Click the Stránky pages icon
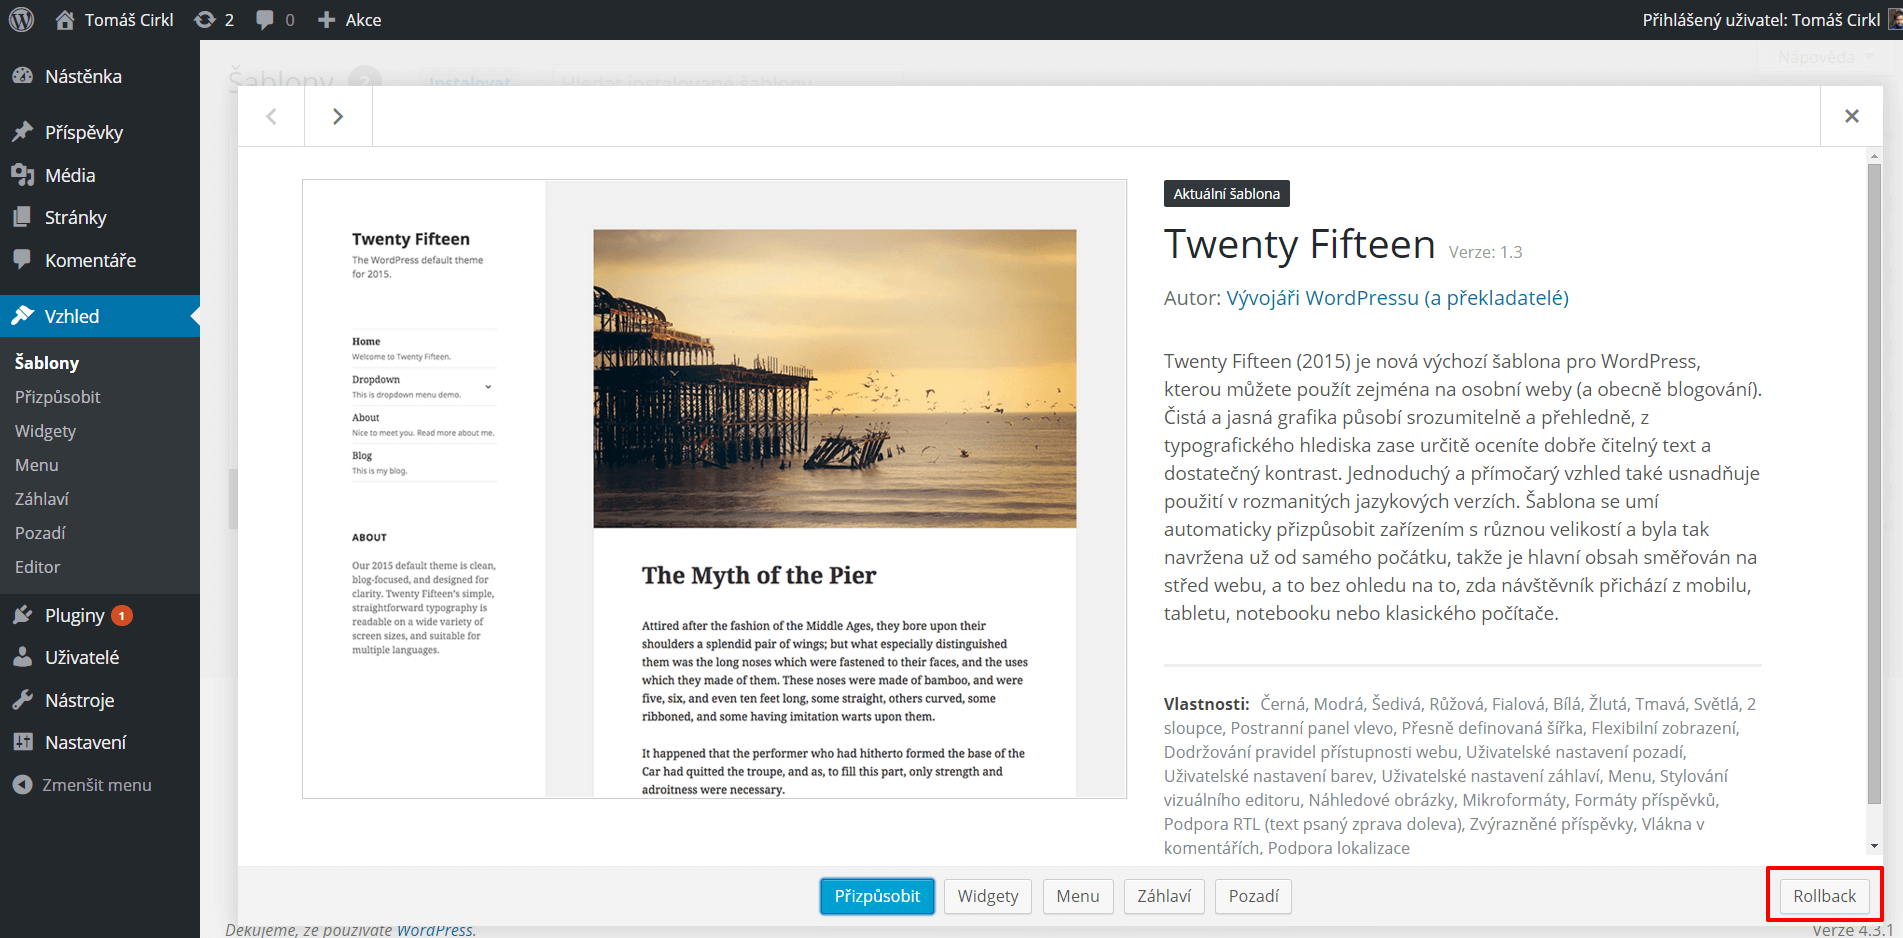 pyautogui.click(x=22, y=217)
